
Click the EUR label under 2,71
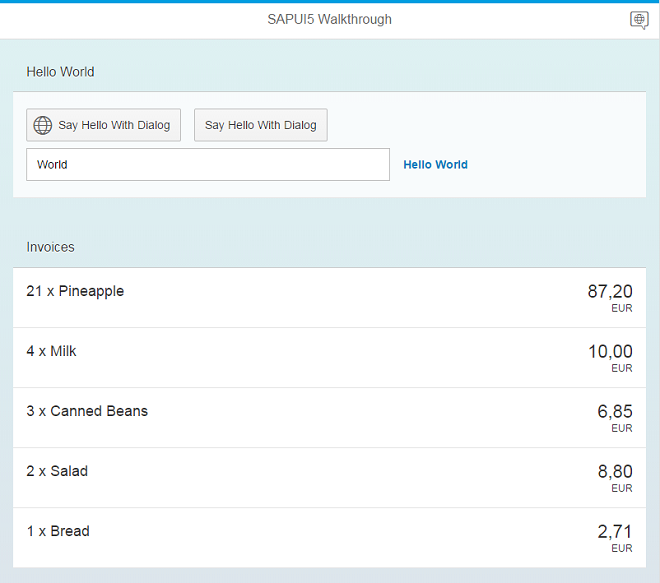tap(622, 549)
